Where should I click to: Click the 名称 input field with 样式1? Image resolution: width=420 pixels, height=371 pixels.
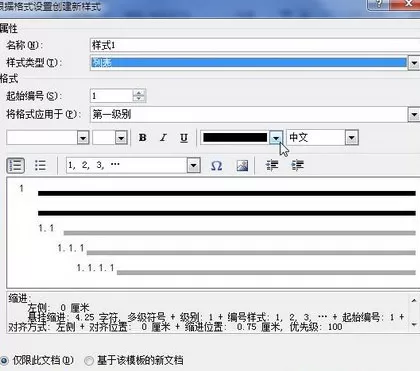point(255,45)
